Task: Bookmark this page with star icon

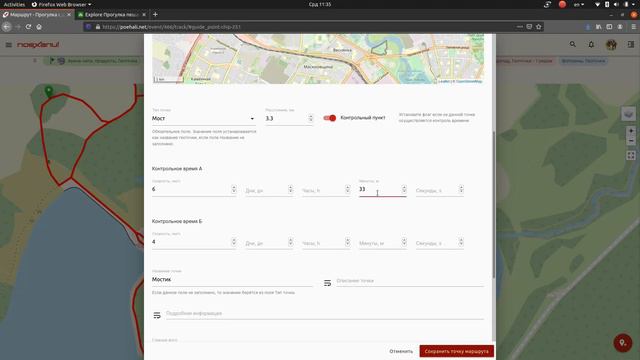Action: [x=539, y=27]
